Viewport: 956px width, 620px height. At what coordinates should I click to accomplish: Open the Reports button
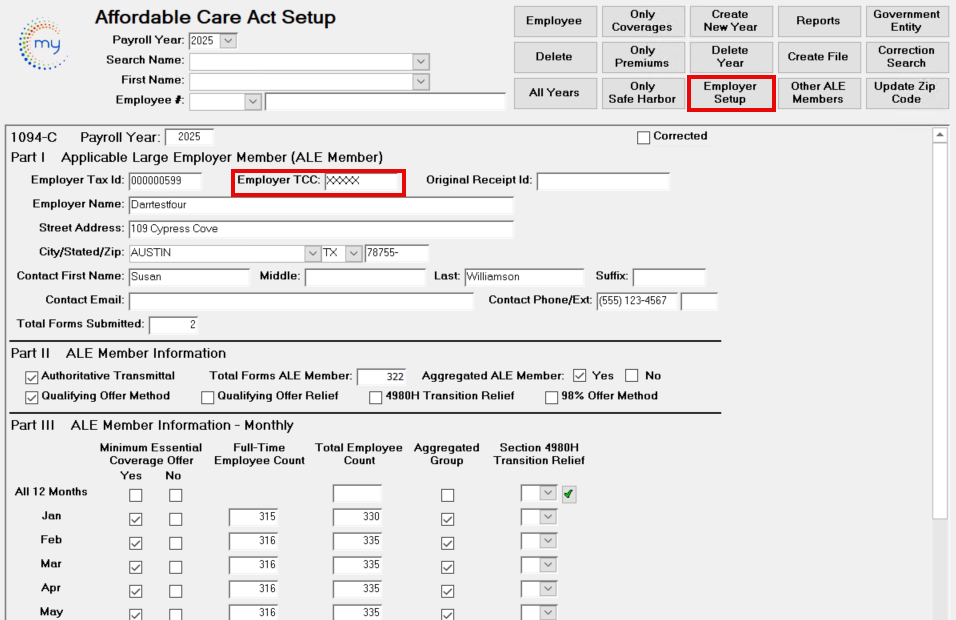[x=817, y=21]
